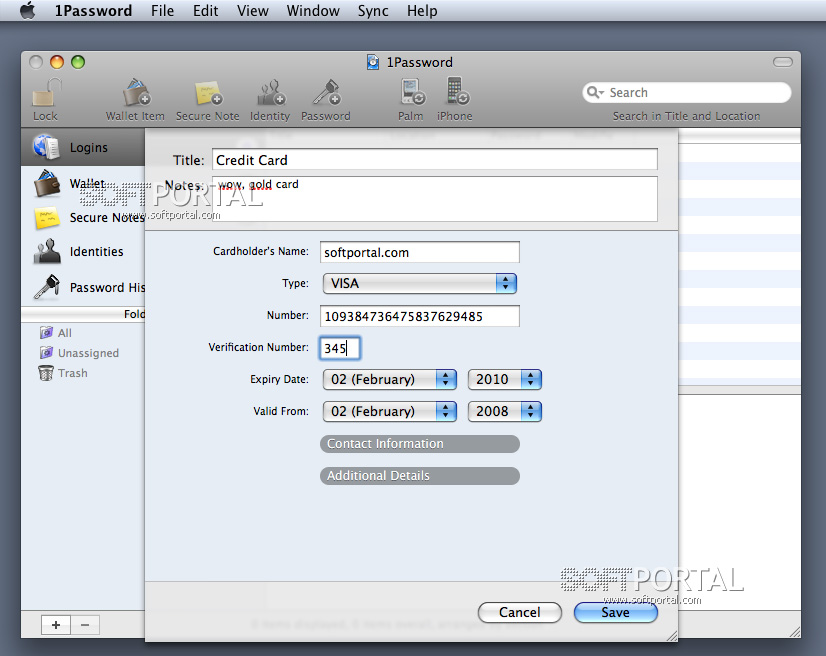The width and height of the screenshot is (826, 656).
Task: Open the Edit menu
Action: 205,11
